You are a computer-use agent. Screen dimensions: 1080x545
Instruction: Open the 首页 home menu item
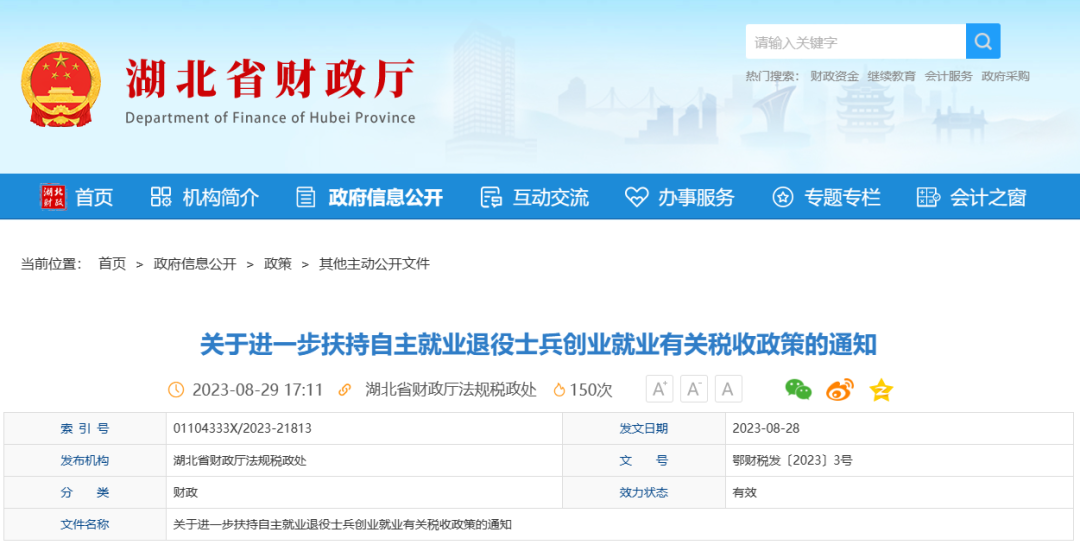pos(77,197)
